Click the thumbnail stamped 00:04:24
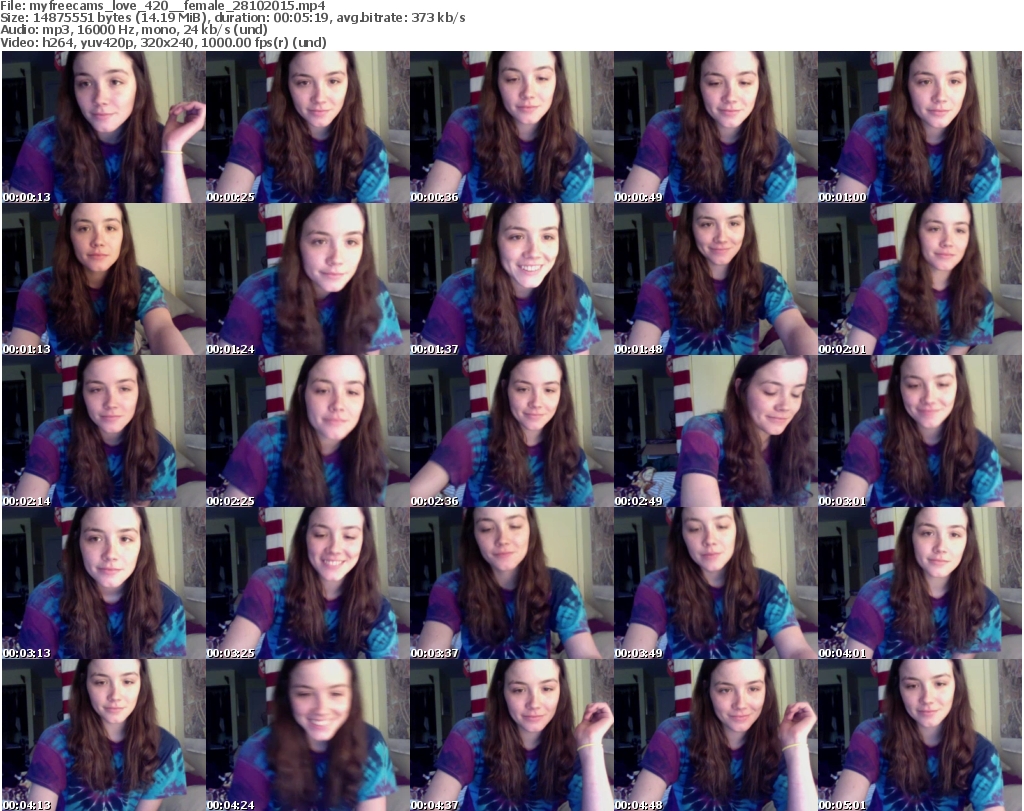This screenshot has width=1024, height=811. [308, 735]
